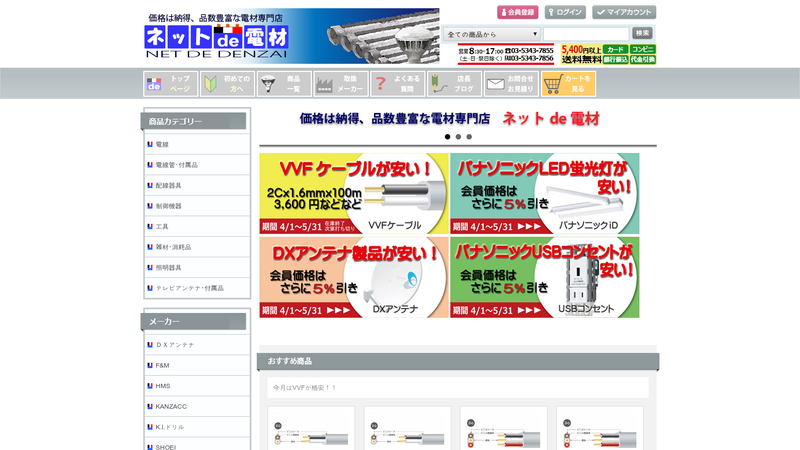Click the 検索 search button
The height and width of the screenshot is (450, 800).
click(x=642, y=33)
